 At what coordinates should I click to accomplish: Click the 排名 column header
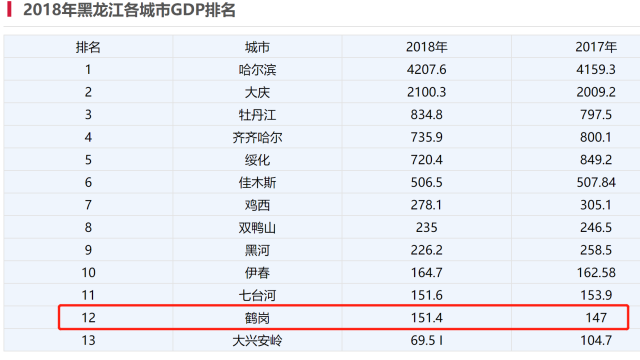tap(88, 47)
